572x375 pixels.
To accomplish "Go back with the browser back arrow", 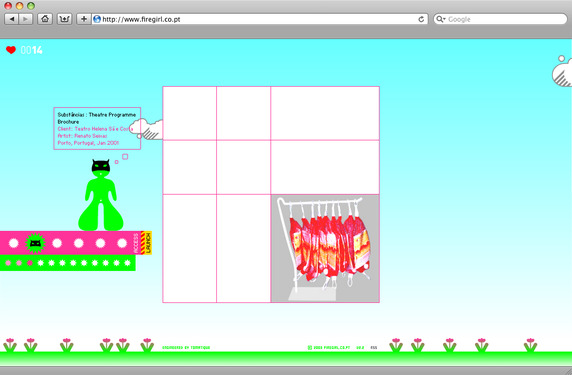I will 12,19.
